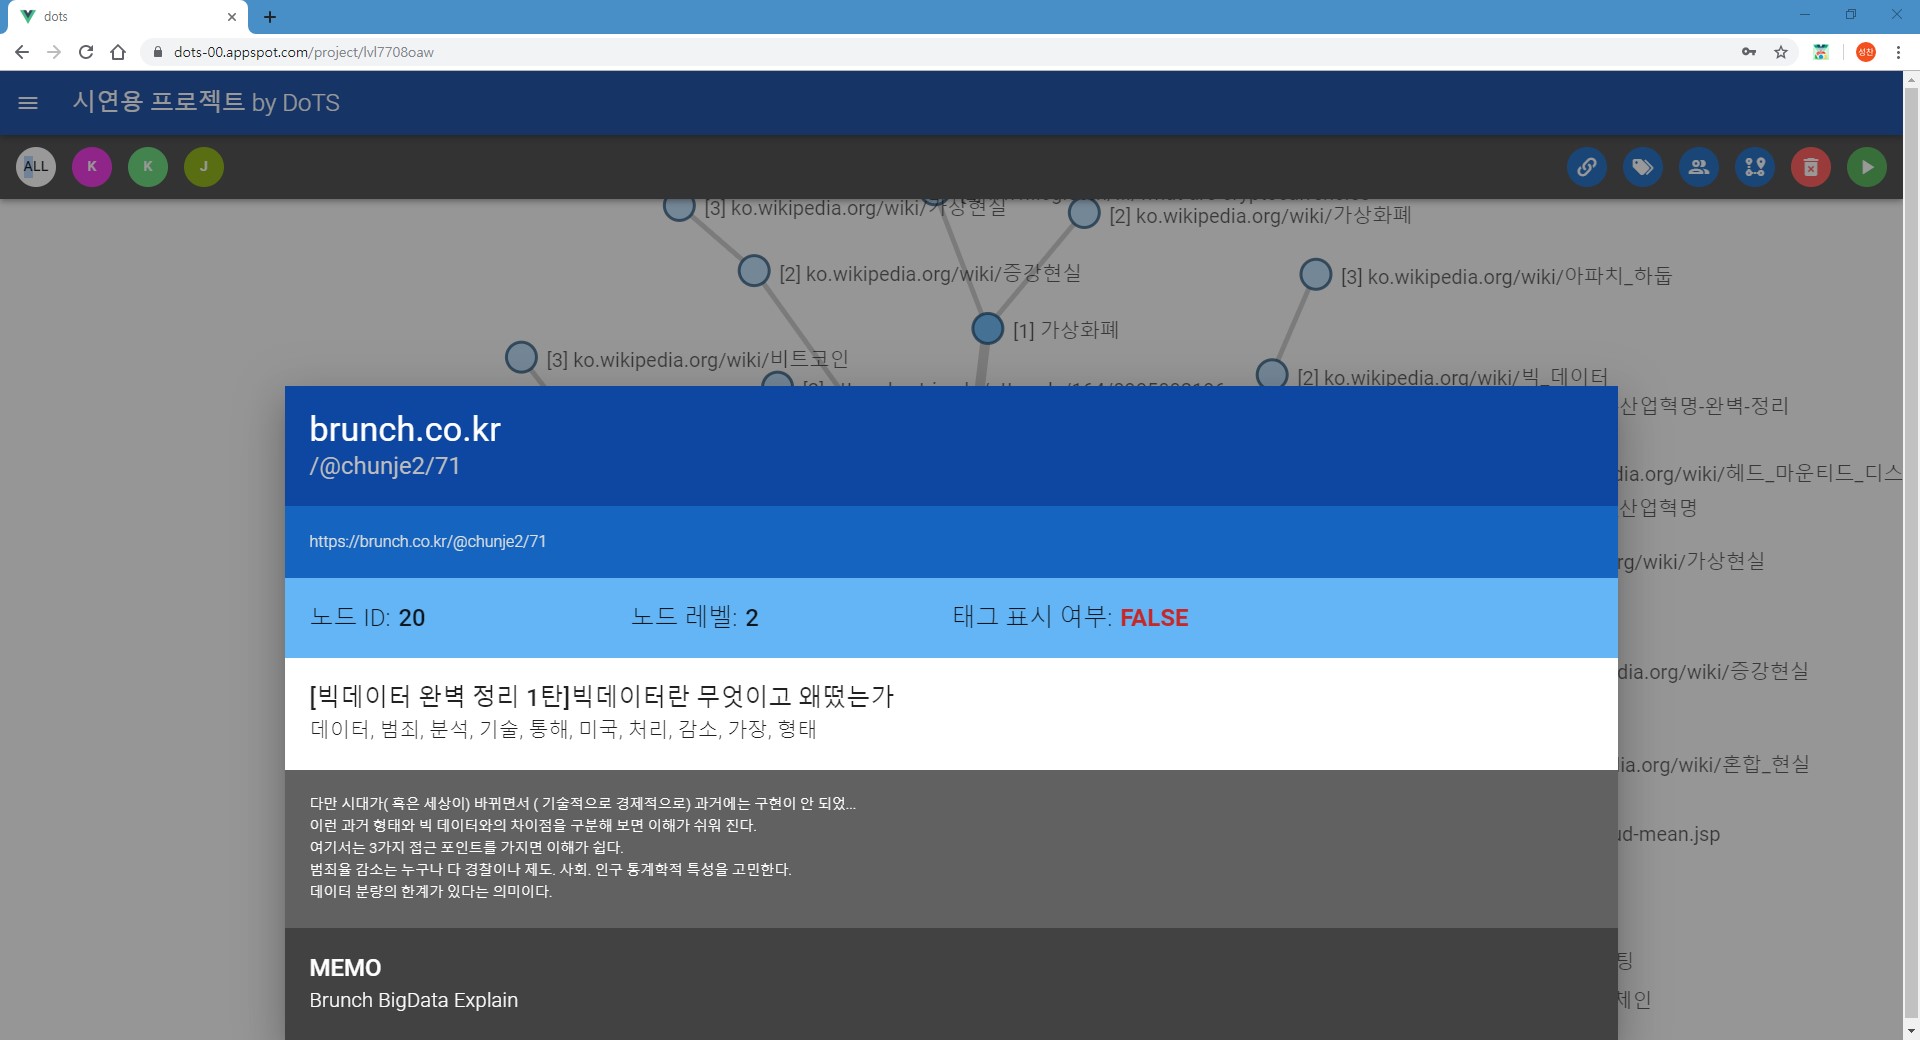Click the MEMO heading

click(345, 968)
